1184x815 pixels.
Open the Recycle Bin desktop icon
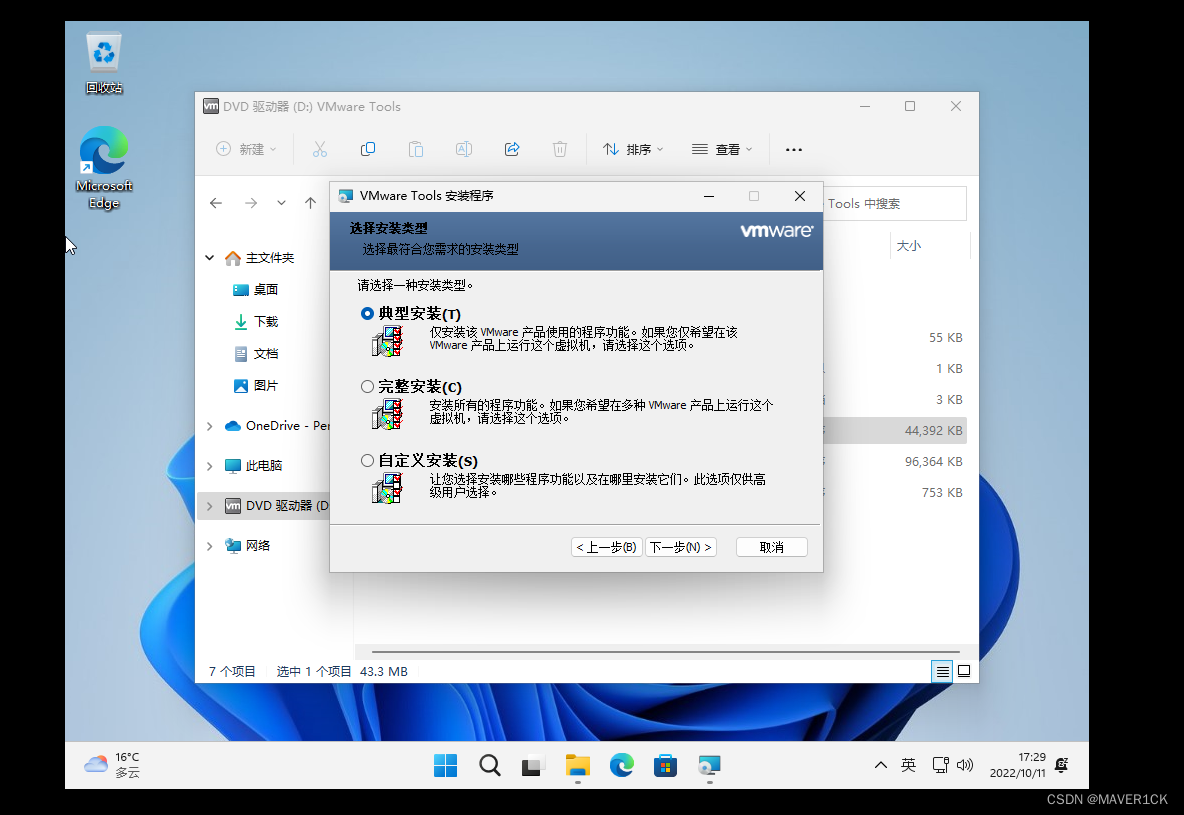coord(103,63)
